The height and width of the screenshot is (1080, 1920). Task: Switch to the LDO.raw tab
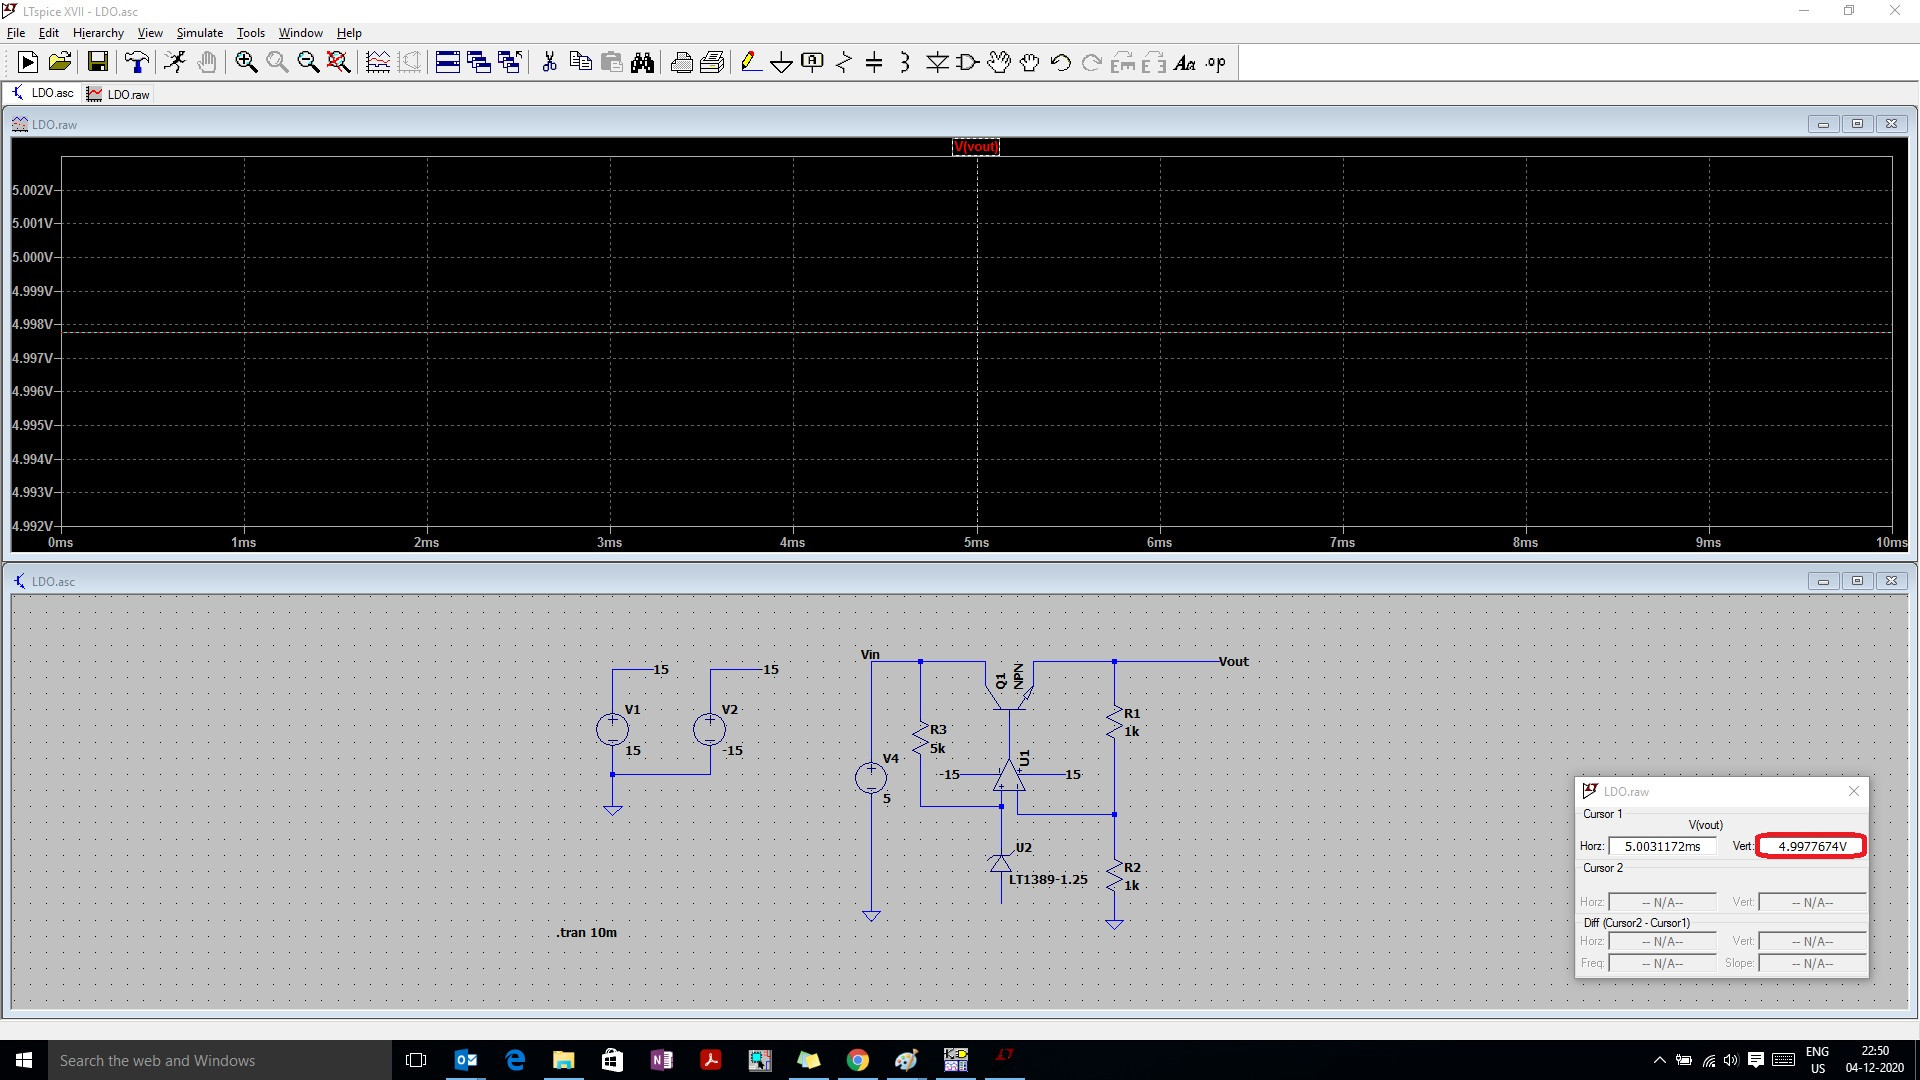[118, 94]
